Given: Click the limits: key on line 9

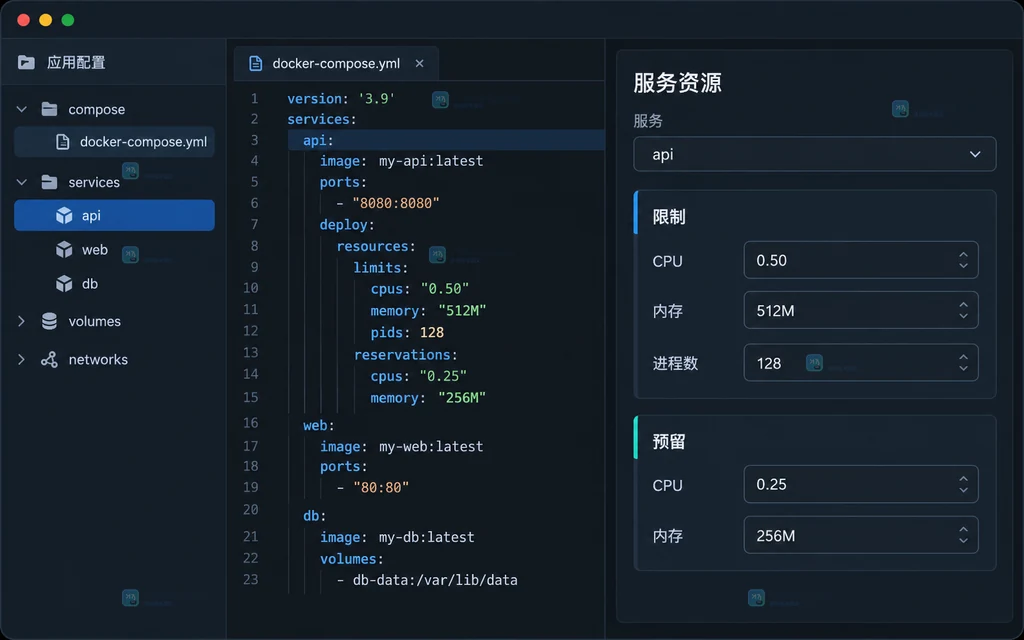Looking at the screenshot, I should point(381,268).
